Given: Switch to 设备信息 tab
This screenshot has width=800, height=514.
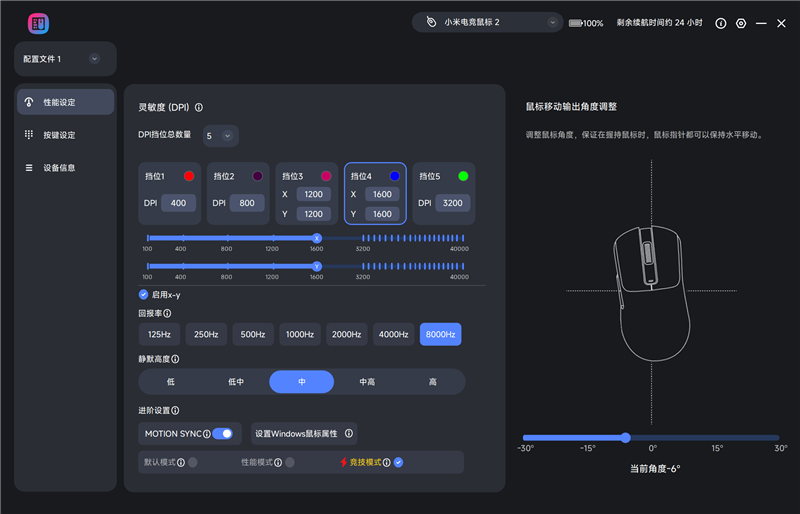Looking at the screenshot, I should coord(65,167).
